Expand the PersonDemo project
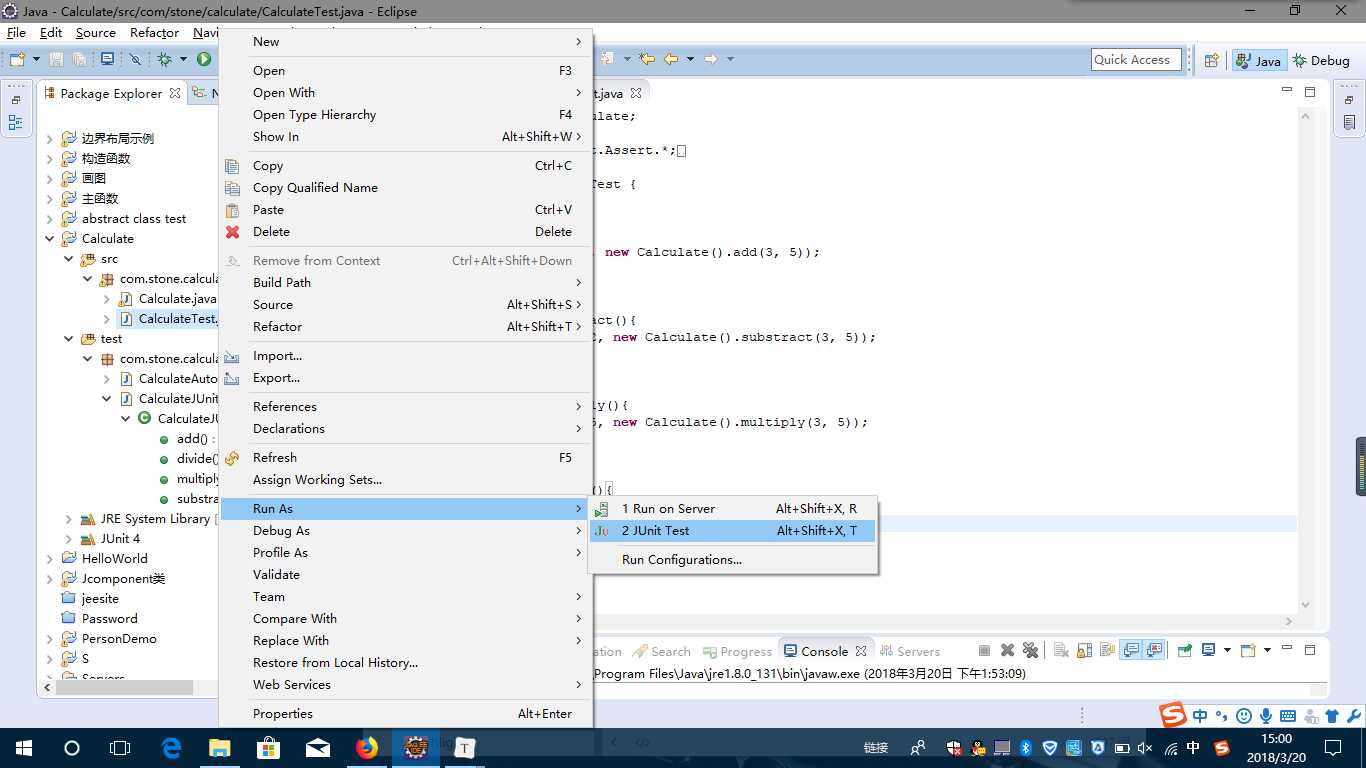 tap(50, 639)
